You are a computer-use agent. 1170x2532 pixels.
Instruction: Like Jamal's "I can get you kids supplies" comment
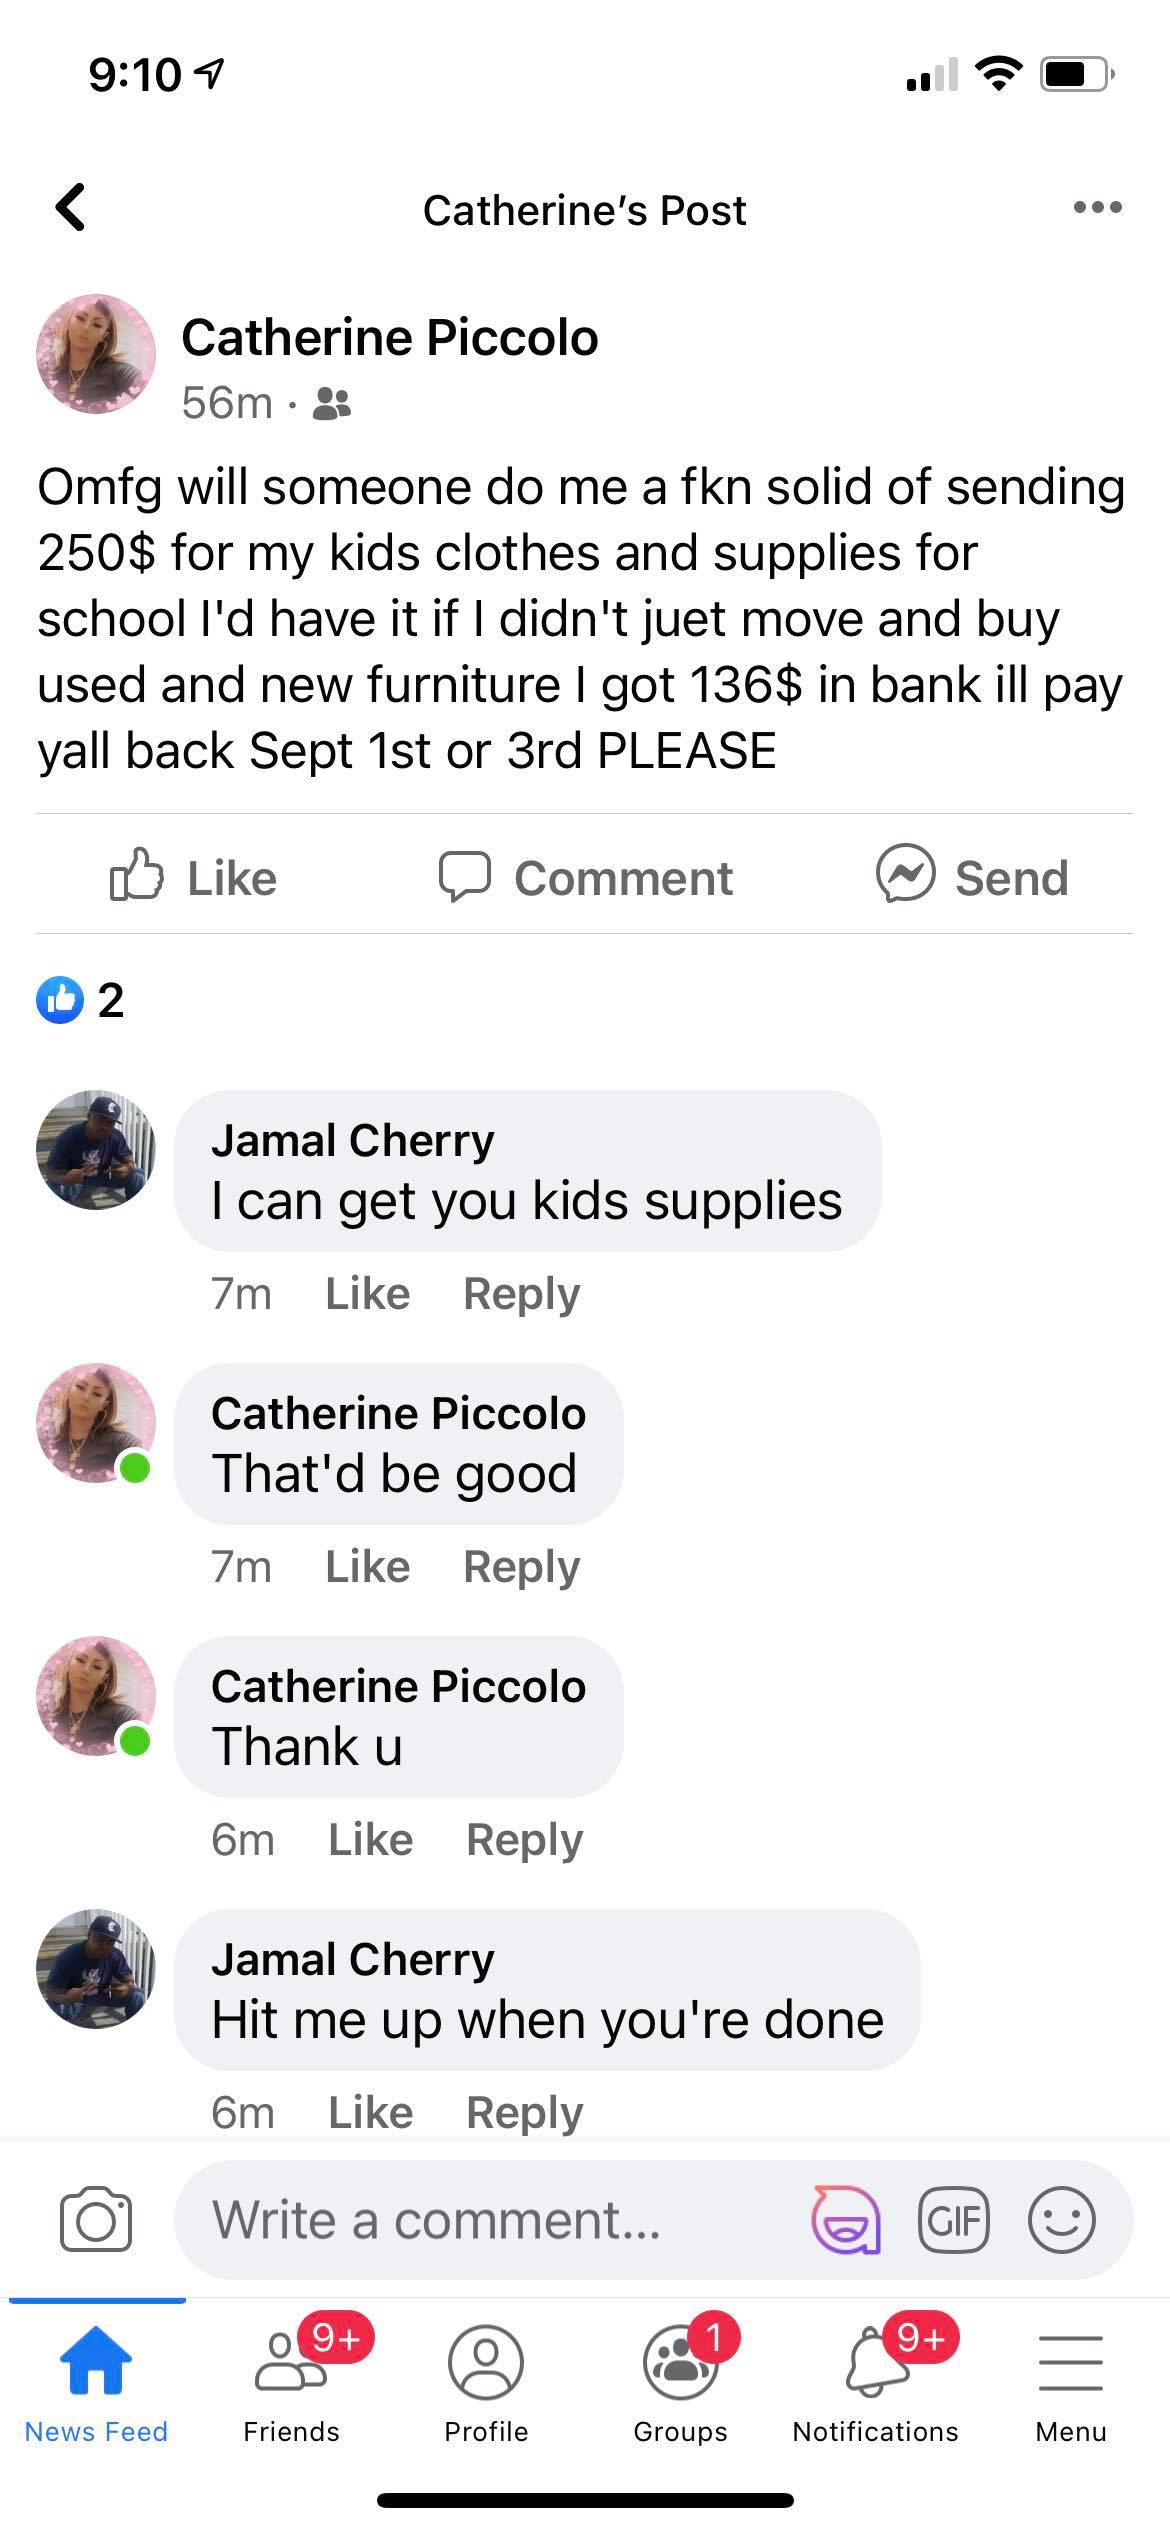[x=368, y=1294]
